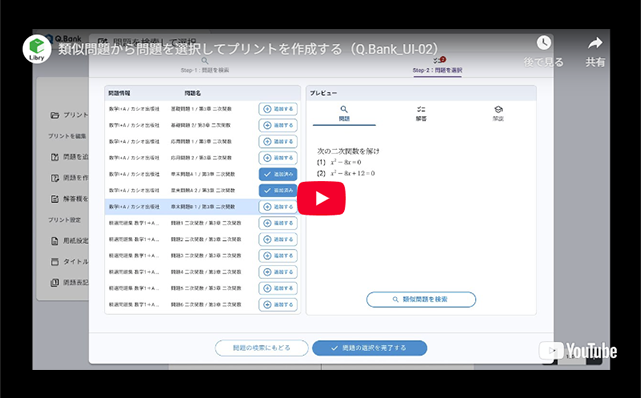Open the プリント folder icon in sidebar

[x=55, y=115]
